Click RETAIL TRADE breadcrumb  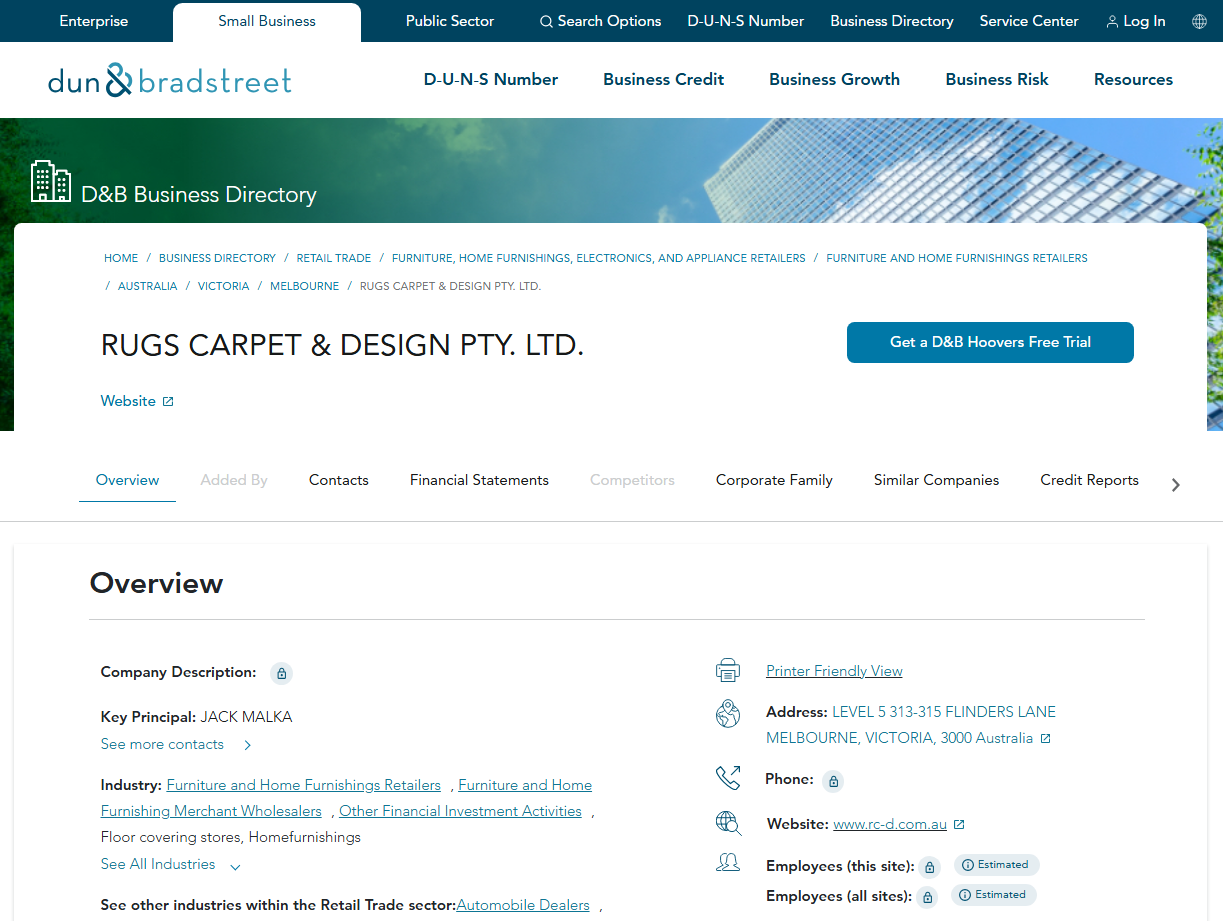point(334,258)
